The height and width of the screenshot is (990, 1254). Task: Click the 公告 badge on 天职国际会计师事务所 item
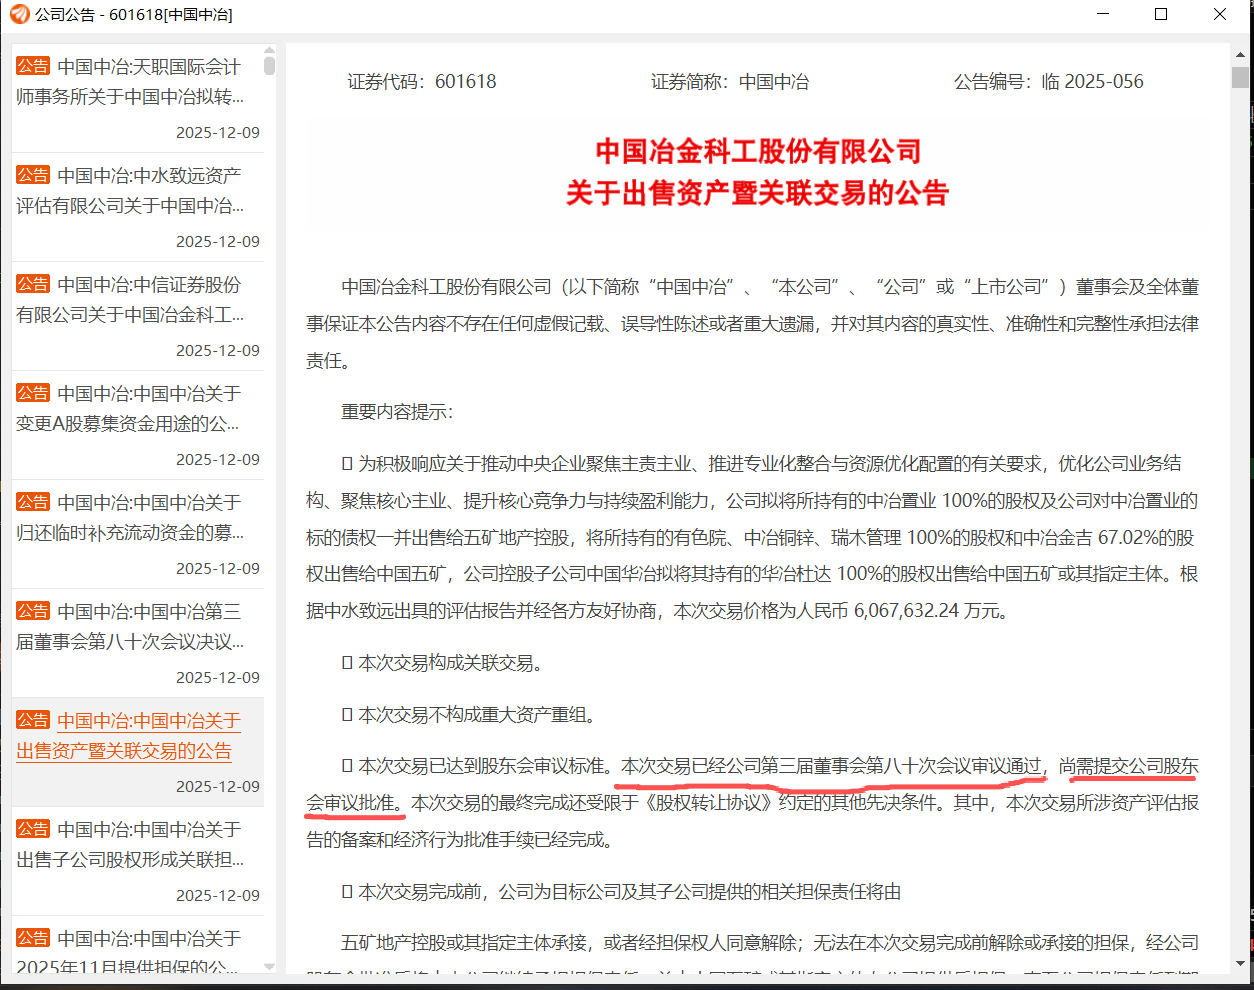tap(33, 66)
